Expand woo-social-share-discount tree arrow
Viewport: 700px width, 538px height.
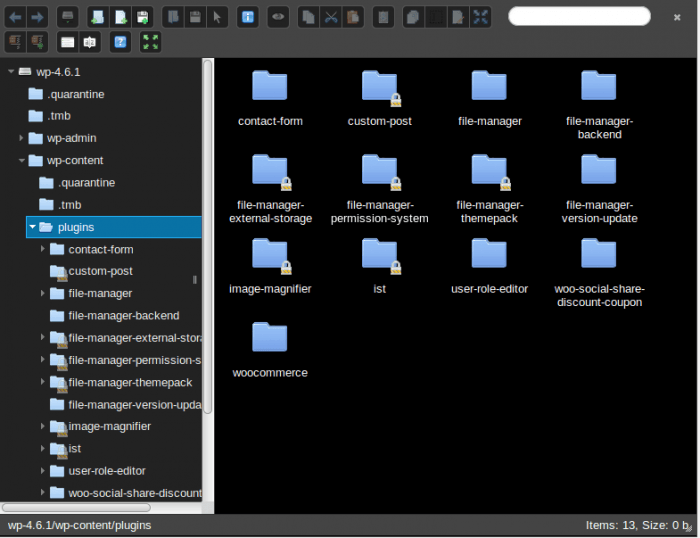pos(42,492)
